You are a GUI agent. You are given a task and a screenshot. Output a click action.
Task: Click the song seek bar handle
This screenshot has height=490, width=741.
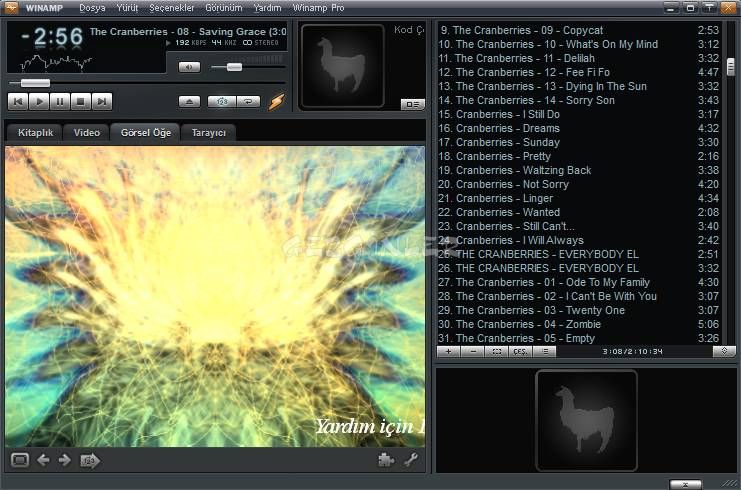pos(35,83)
